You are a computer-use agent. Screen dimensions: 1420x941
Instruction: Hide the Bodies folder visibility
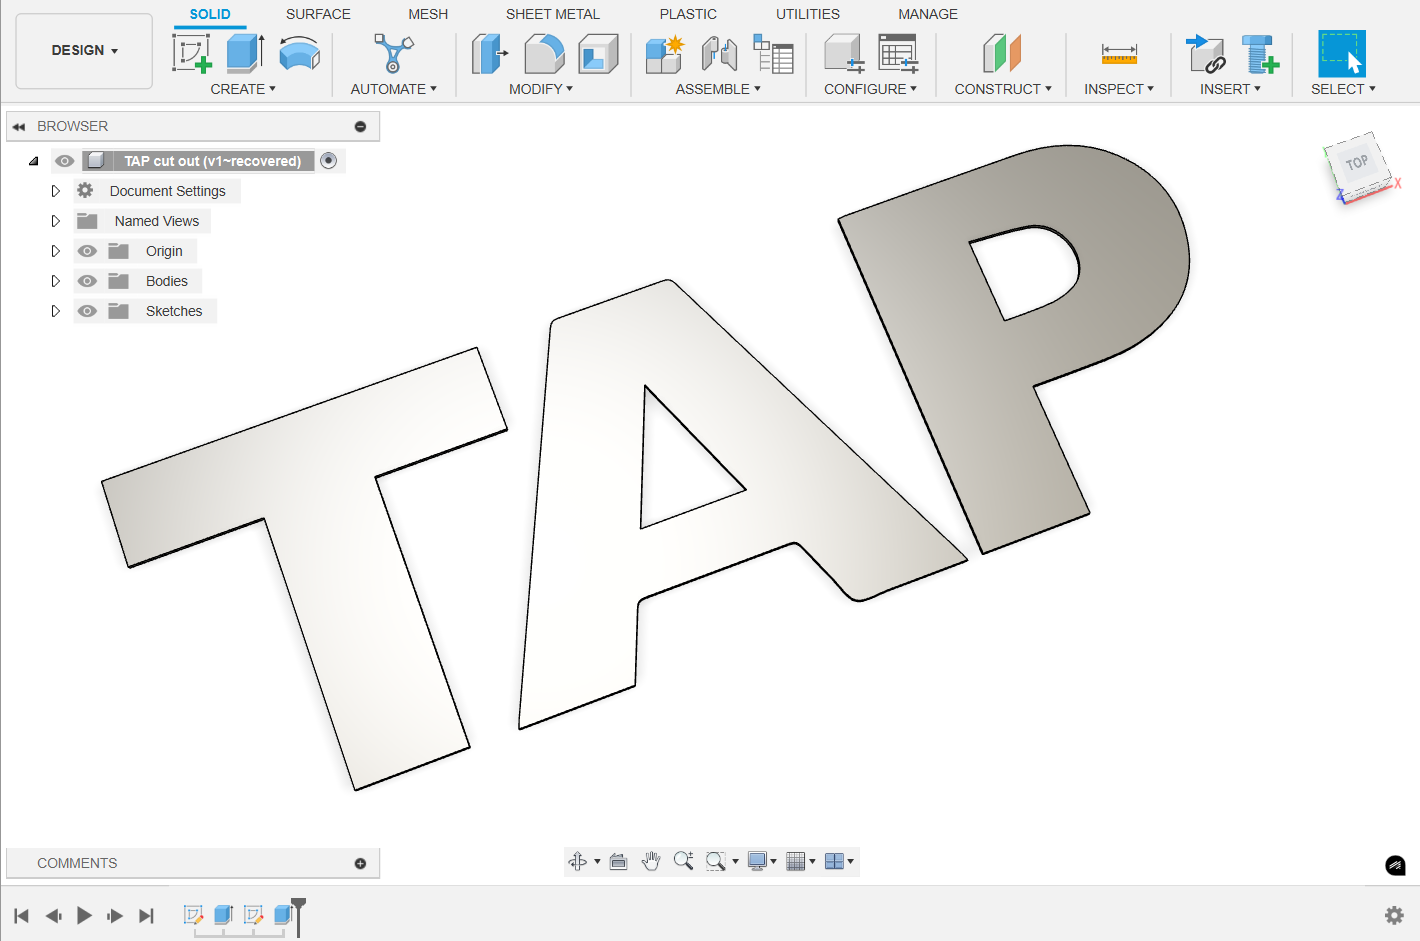(x=88, y=281)
